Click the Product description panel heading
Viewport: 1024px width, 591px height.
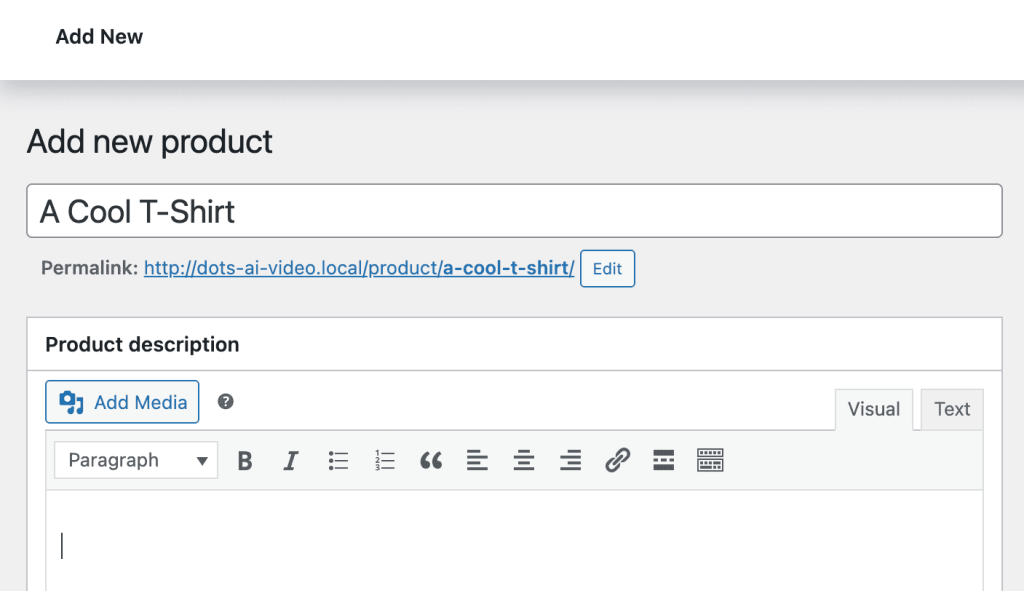pos(142,344)
